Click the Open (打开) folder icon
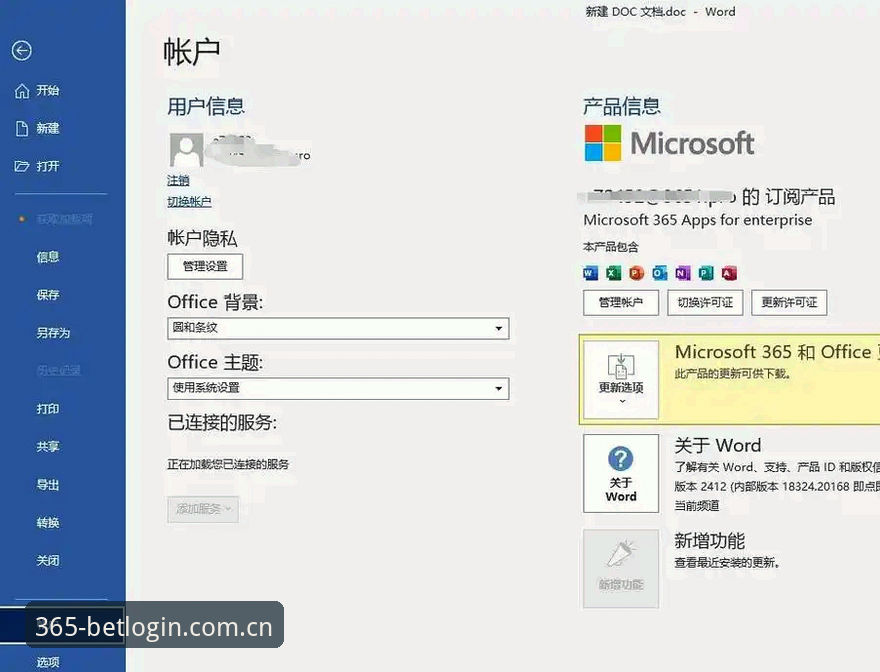 [x=22, y=166]
